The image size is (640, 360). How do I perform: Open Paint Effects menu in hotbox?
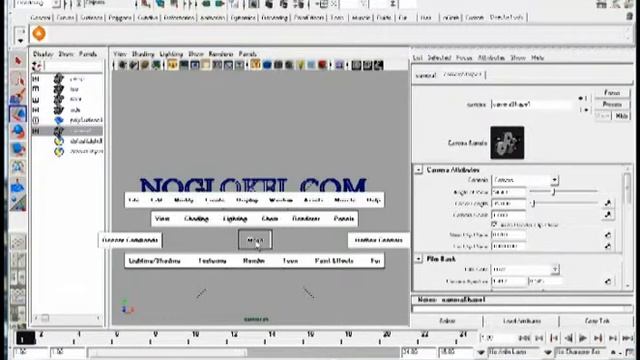334,261
